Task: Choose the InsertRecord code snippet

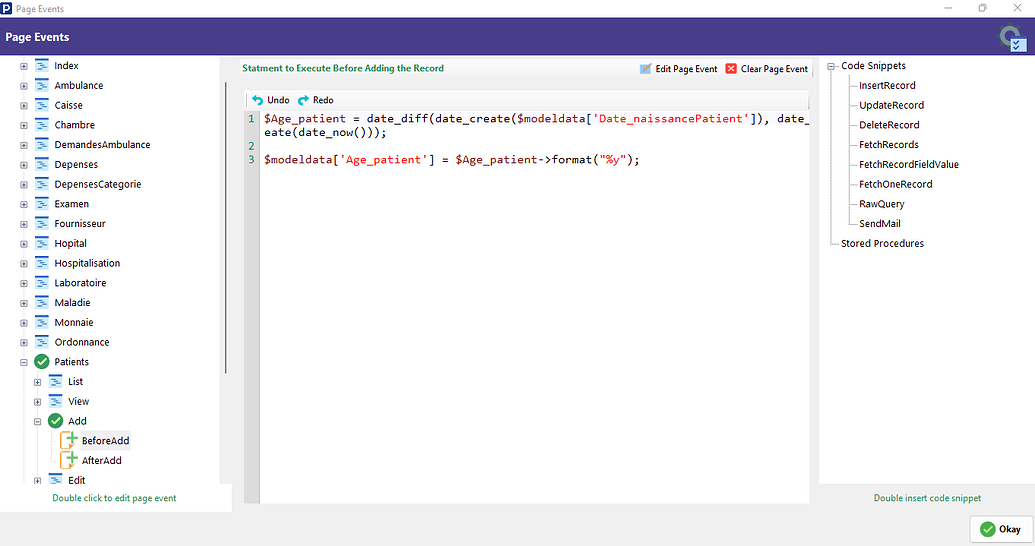Action: coord(887,86)
